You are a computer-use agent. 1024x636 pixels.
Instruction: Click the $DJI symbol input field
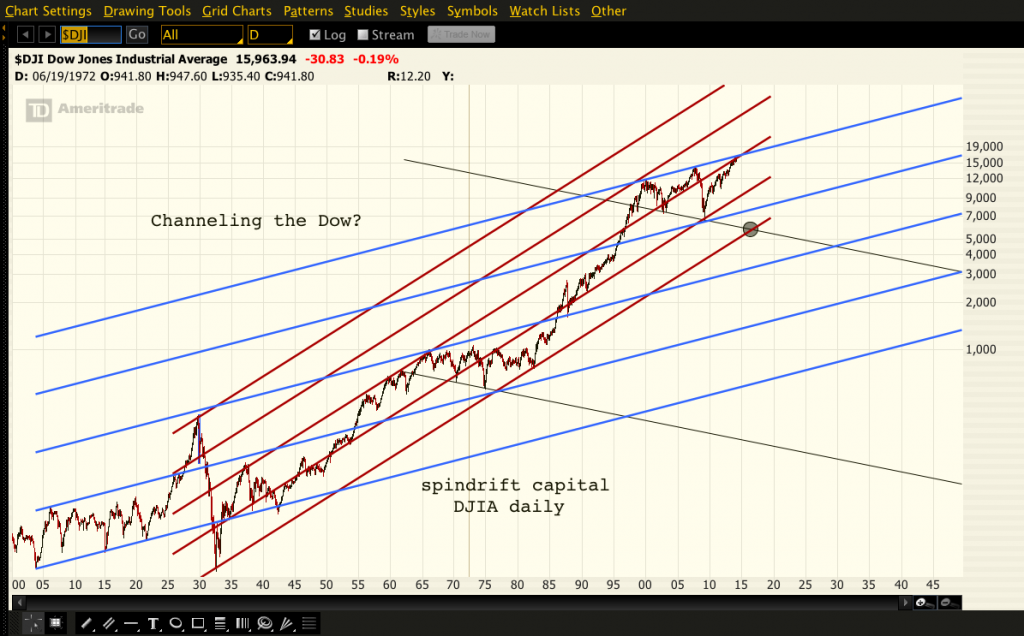[x=90, y=35]
